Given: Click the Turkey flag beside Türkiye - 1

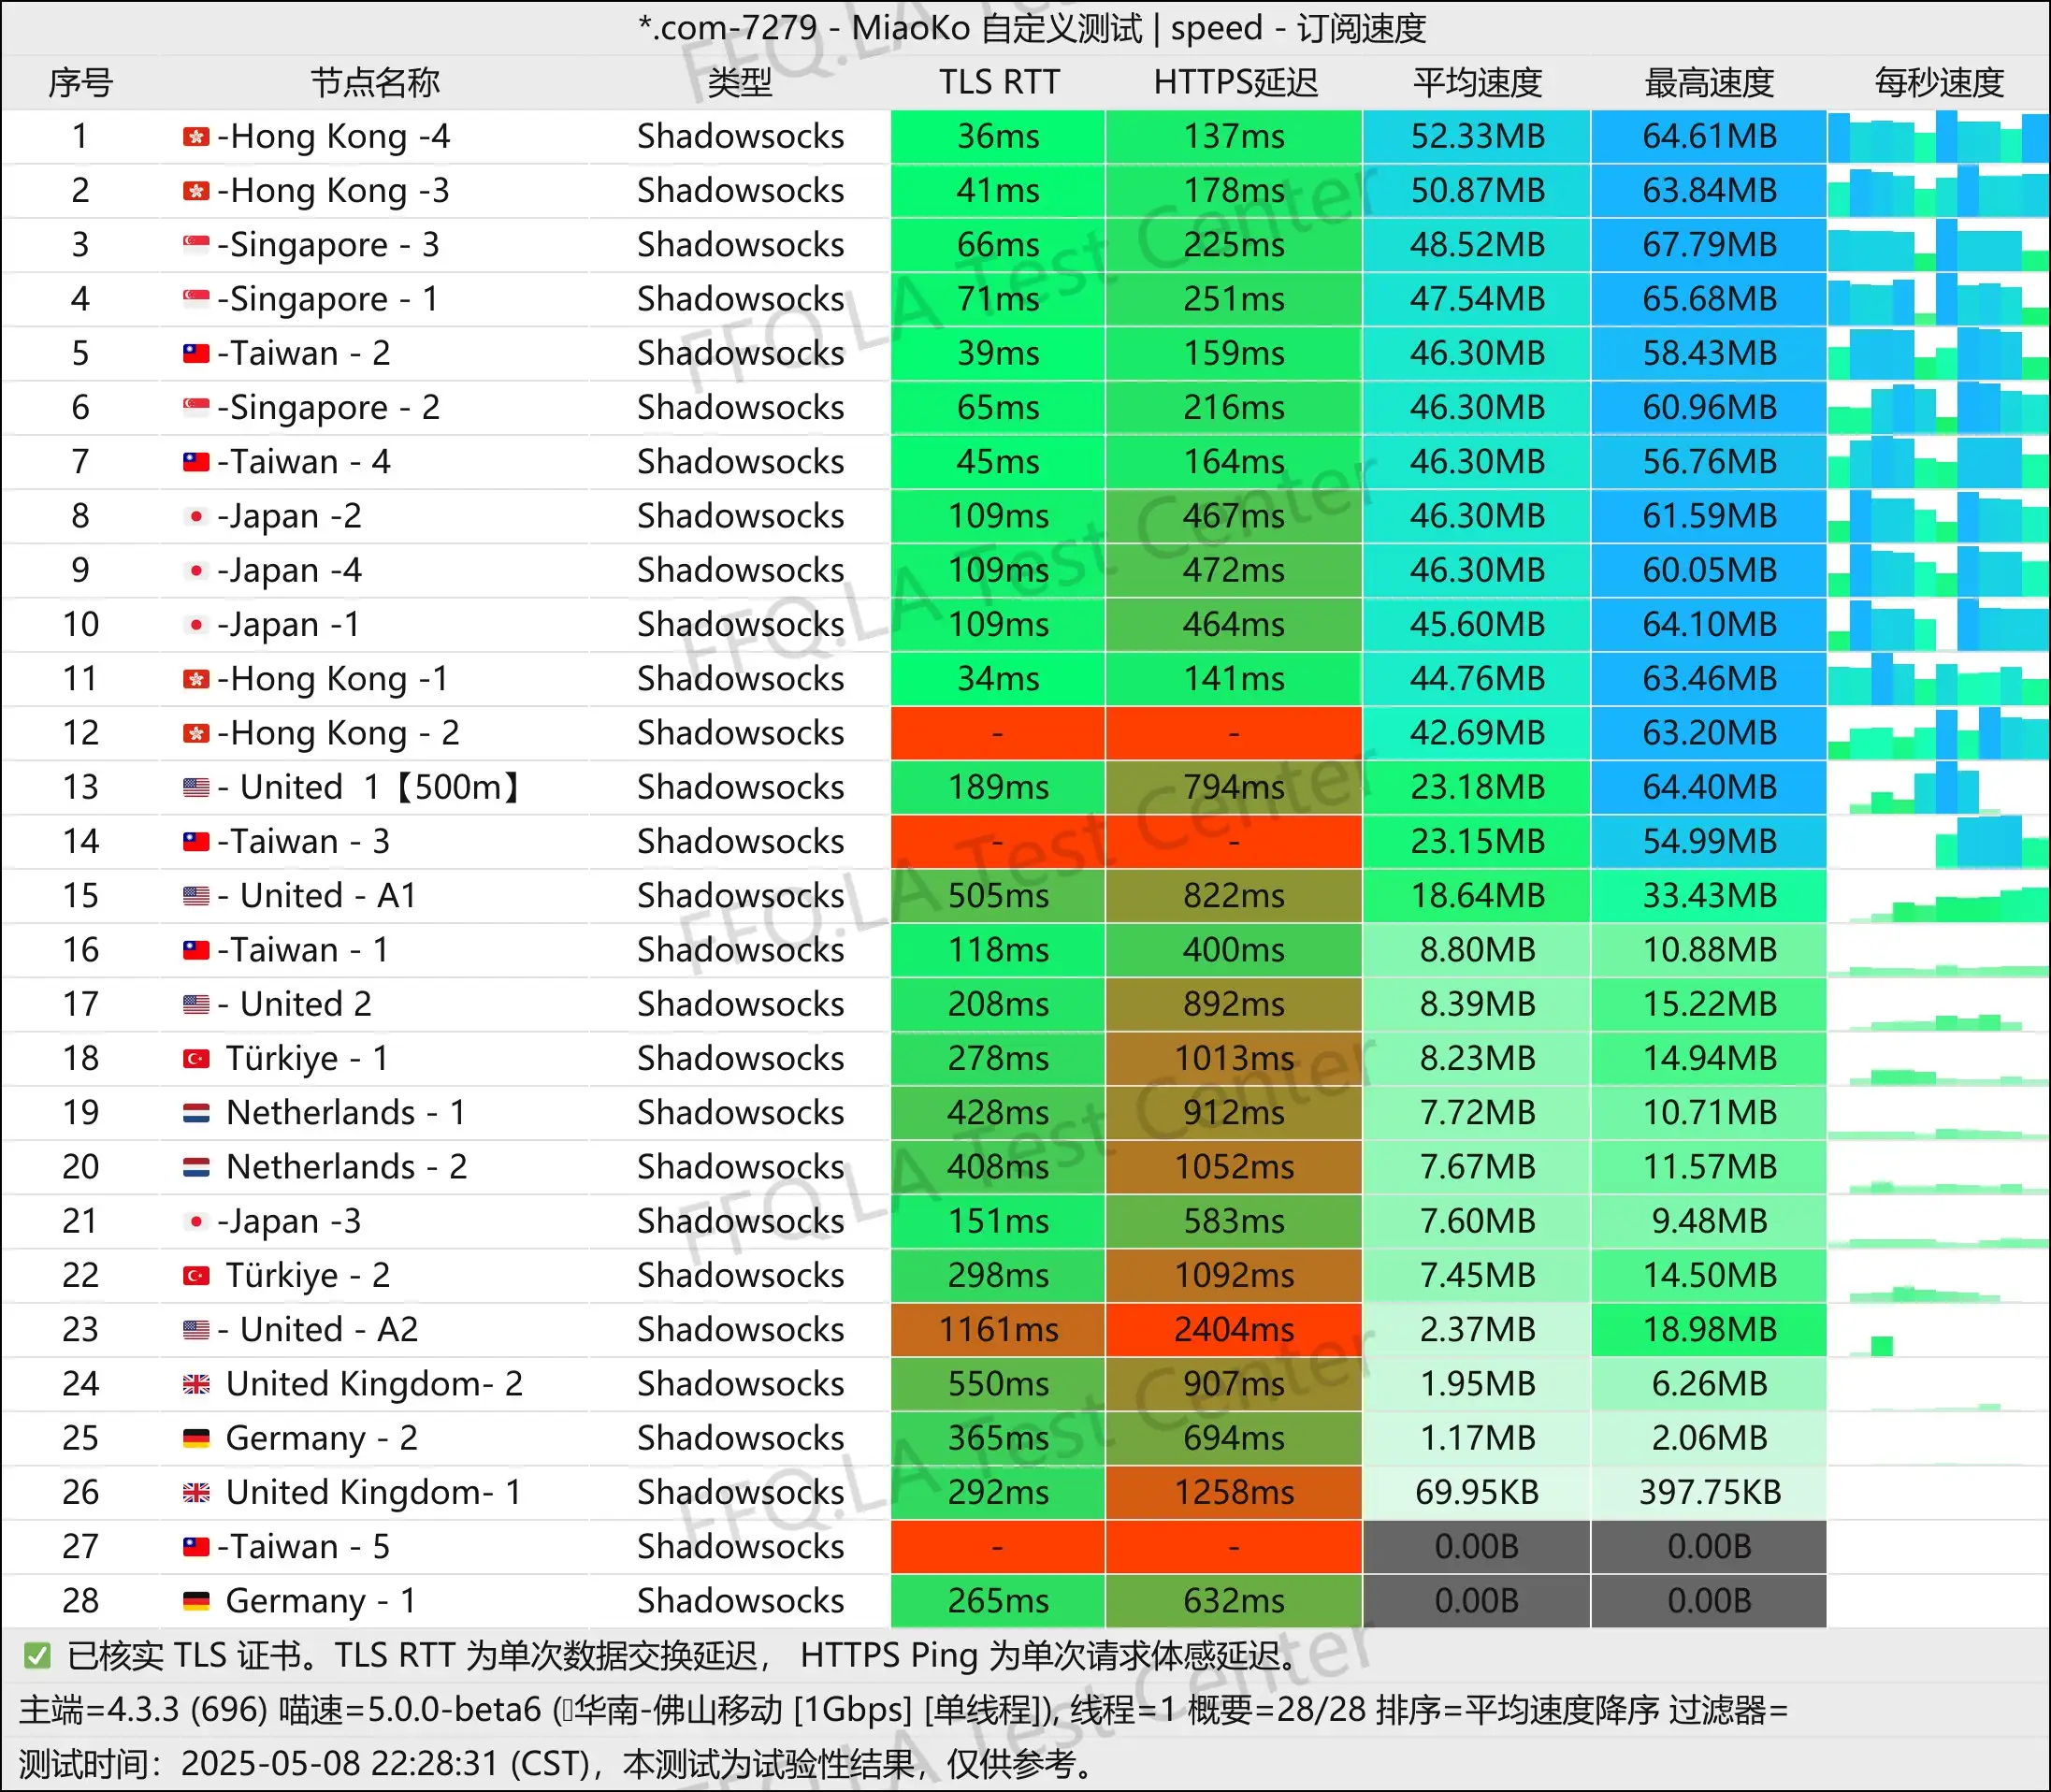Looking at the screenshot, I should pos(196,1058).
